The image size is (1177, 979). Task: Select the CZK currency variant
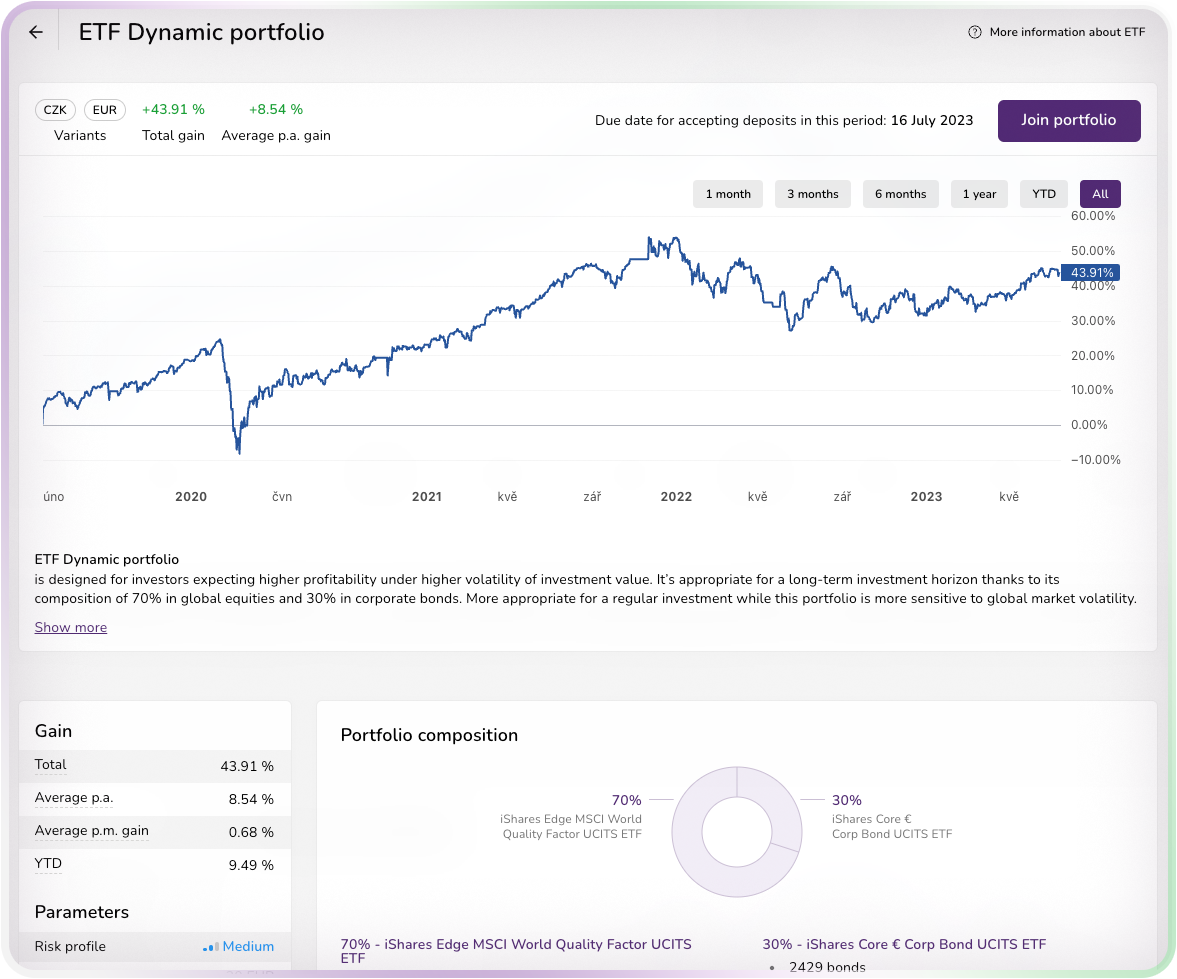pyautogui.click(x=55, y=110)
